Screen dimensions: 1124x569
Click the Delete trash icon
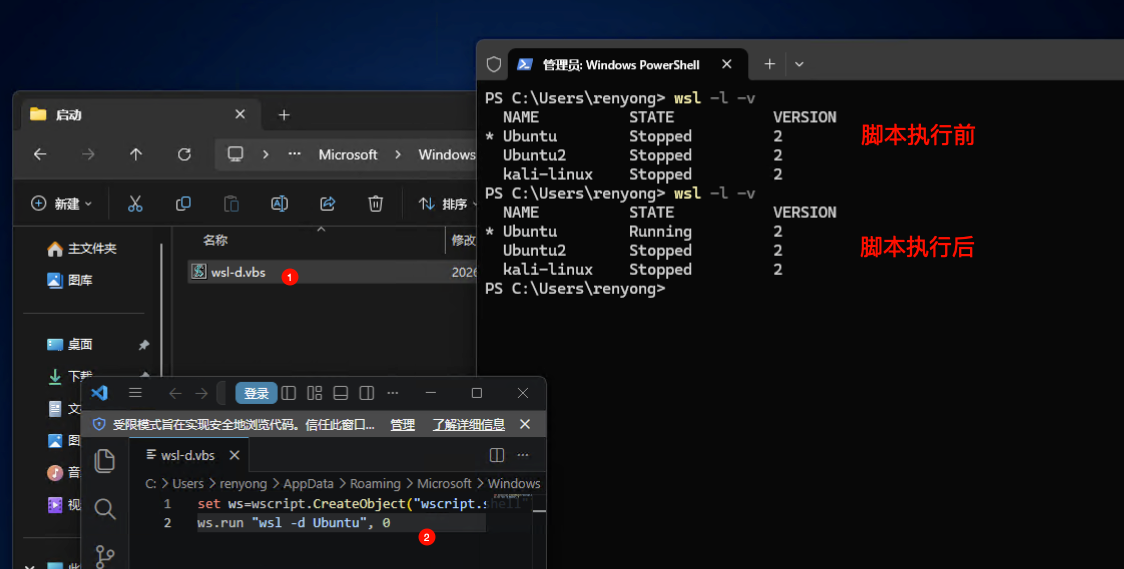click(376, 204)
